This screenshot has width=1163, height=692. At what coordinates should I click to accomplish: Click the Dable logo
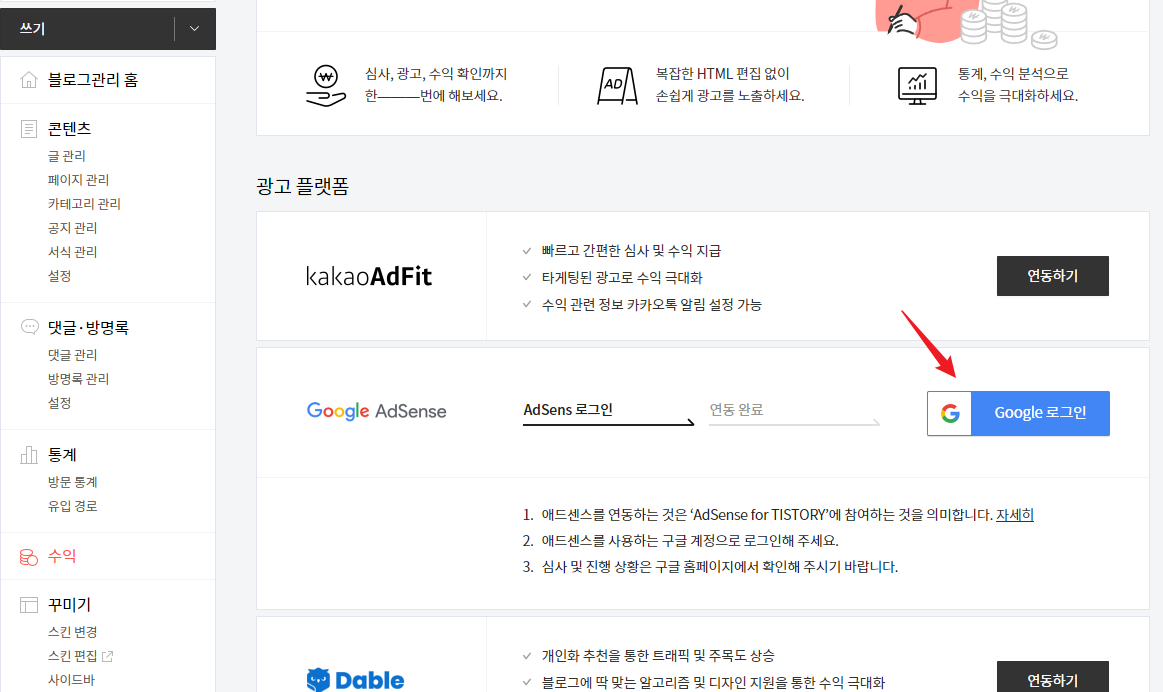[x=355, y=680]
